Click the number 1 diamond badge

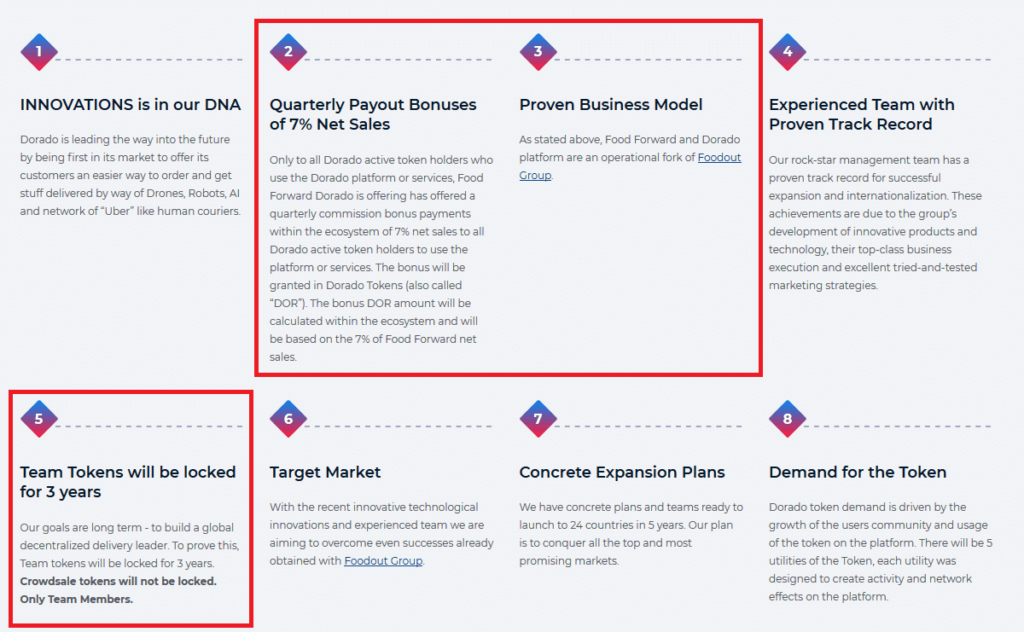pyautogui.click(x=38, y=52)
